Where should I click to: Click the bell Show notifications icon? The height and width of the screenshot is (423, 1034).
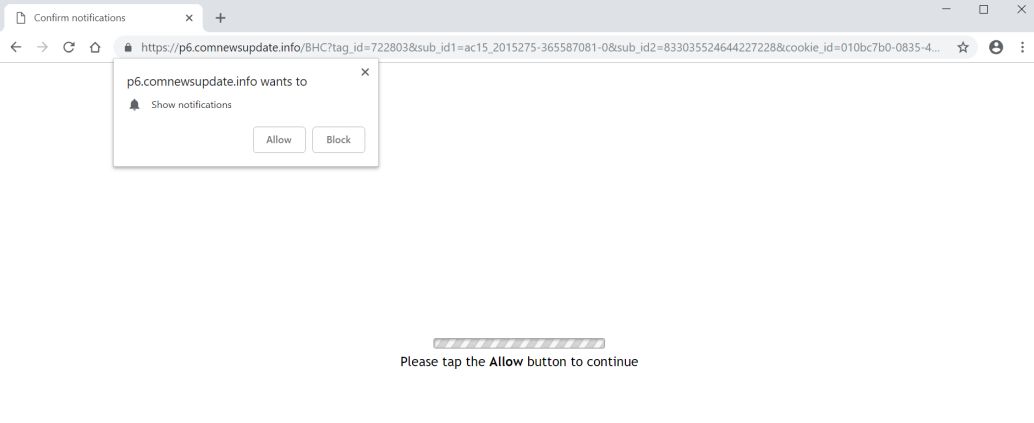135,104
